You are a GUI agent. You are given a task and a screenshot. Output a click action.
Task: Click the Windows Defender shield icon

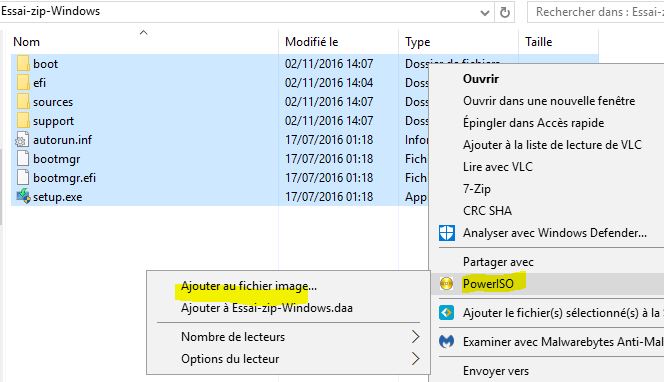[x=447, y=233]
